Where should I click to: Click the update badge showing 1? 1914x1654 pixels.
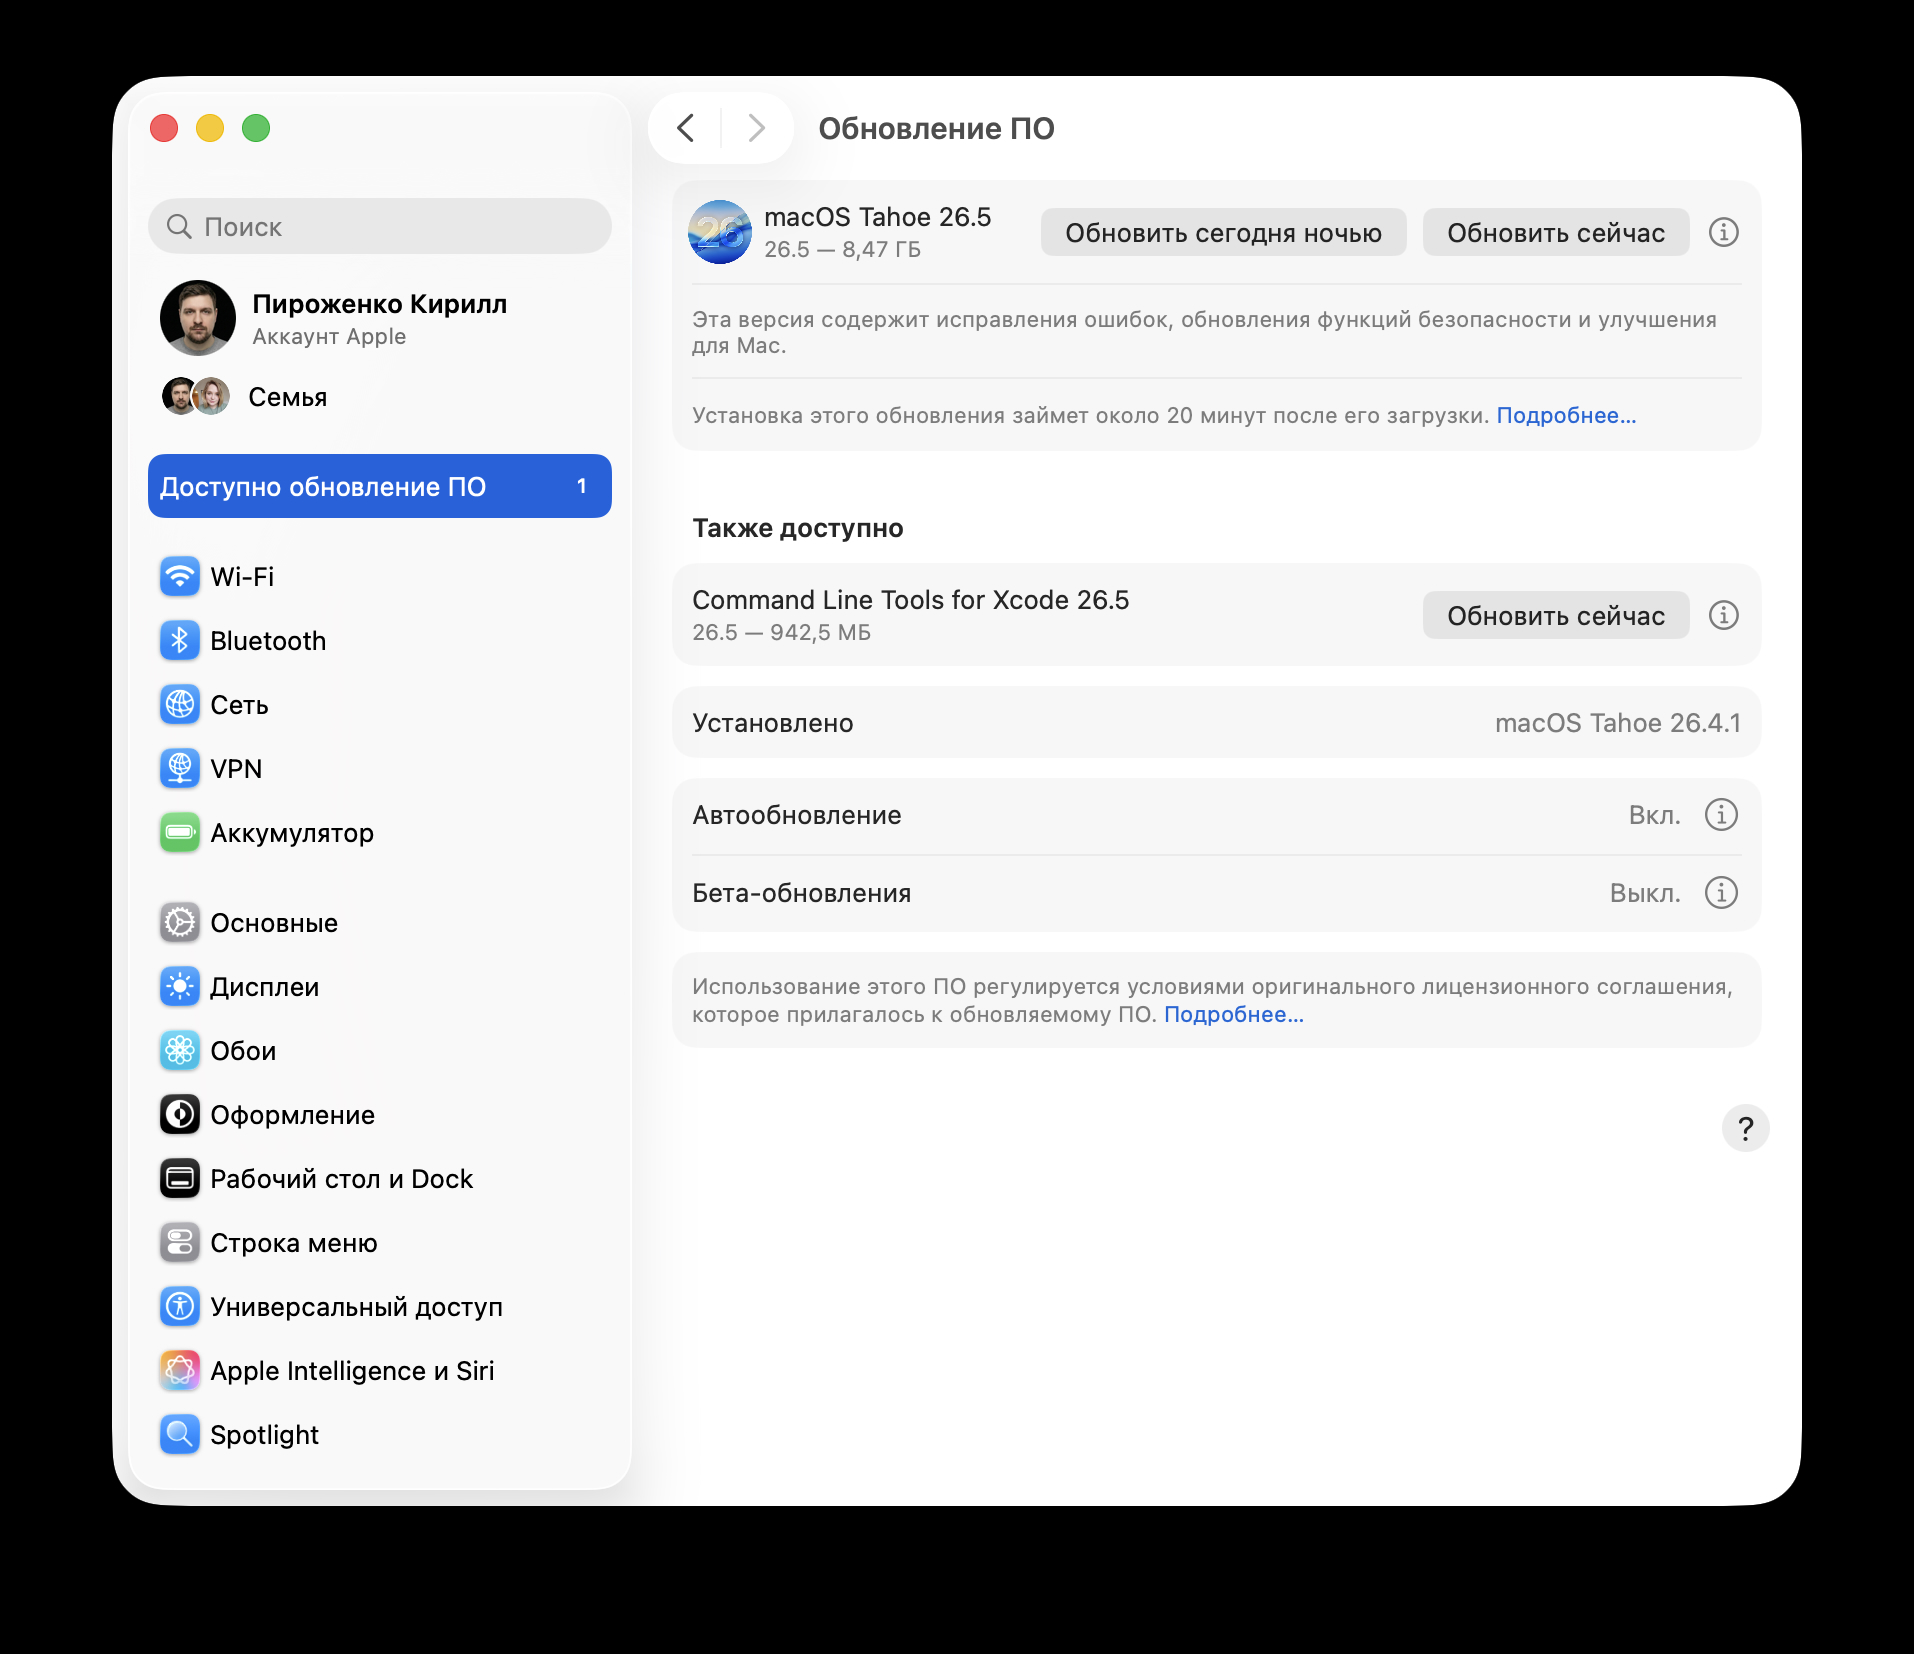pos(582,486)
